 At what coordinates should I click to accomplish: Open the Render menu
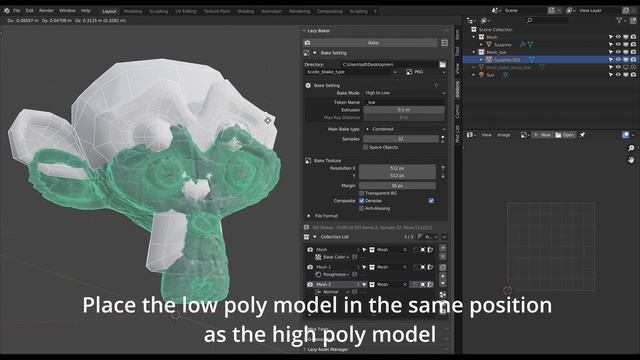(x=47, y=11)
